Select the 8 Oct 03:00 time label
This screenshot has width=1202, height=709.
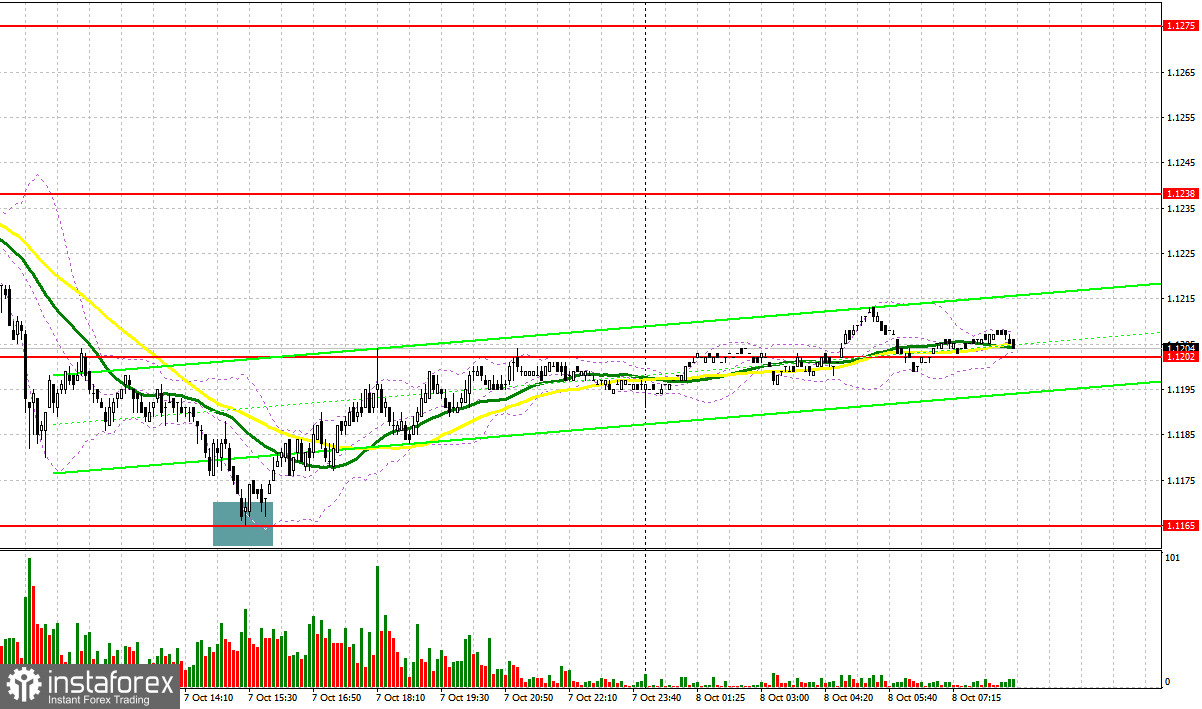point(783,696)
